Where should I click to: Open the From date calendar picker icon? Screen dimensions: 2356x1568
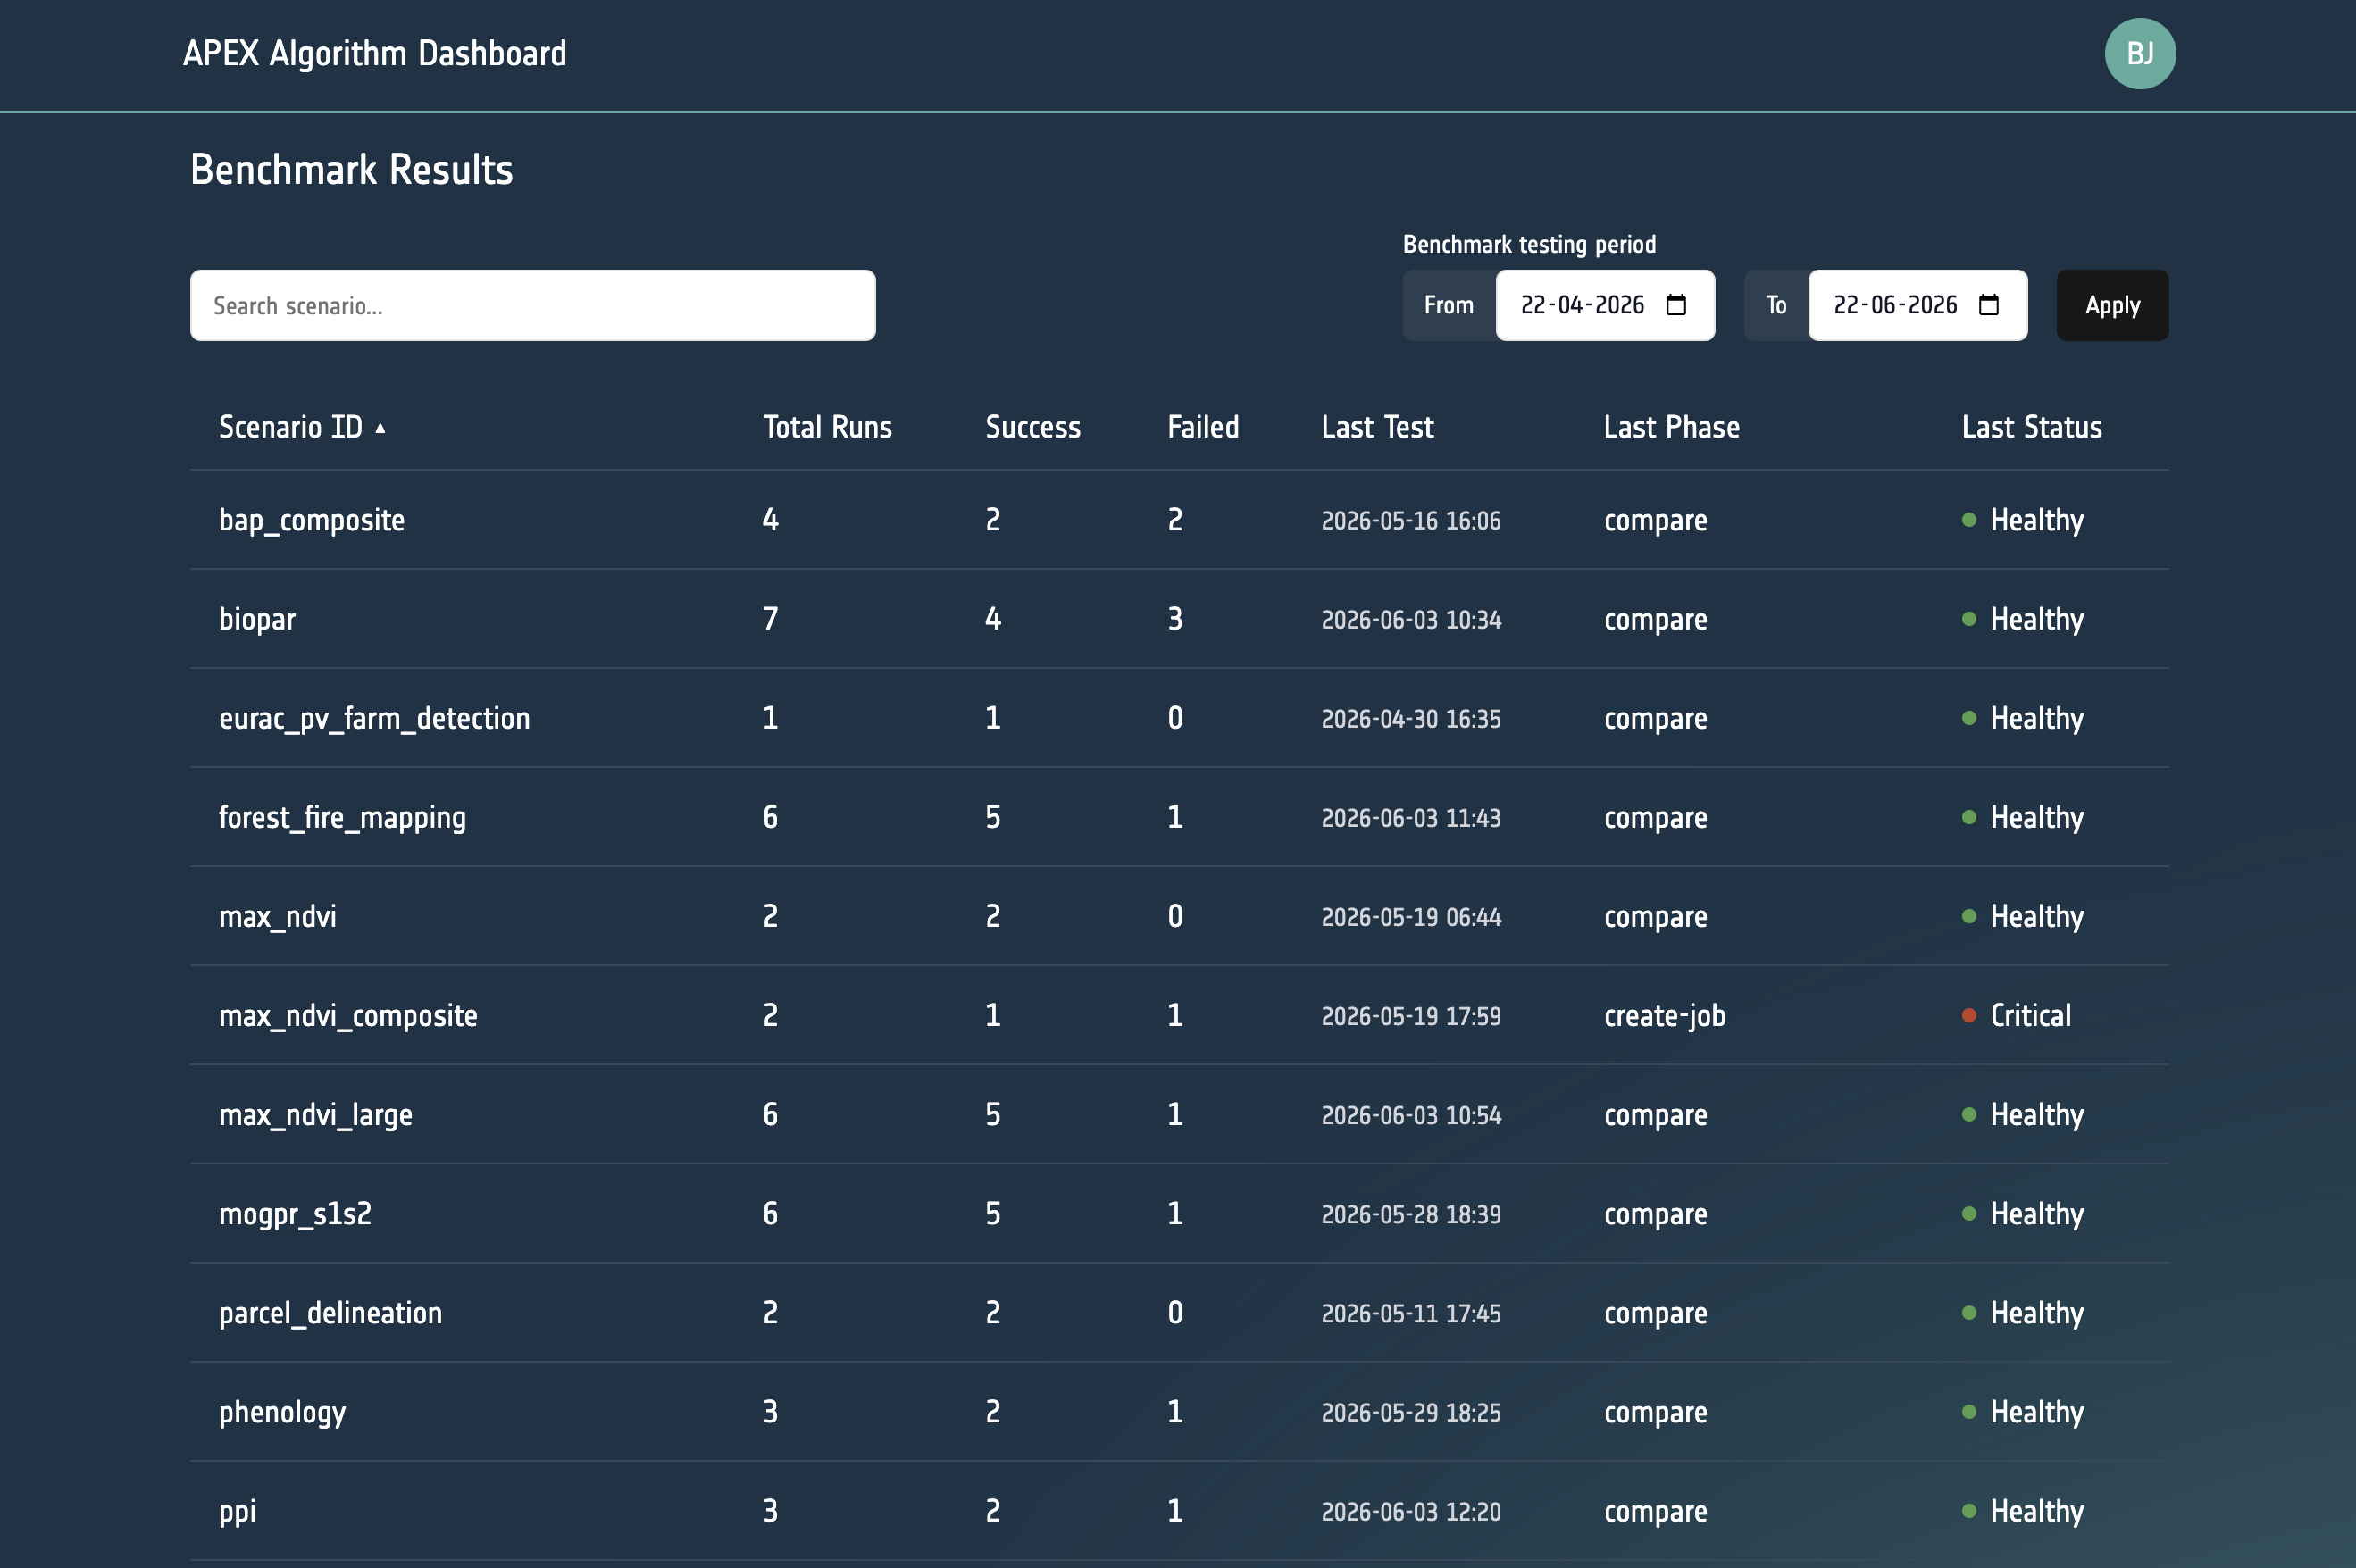(1676, 305)
